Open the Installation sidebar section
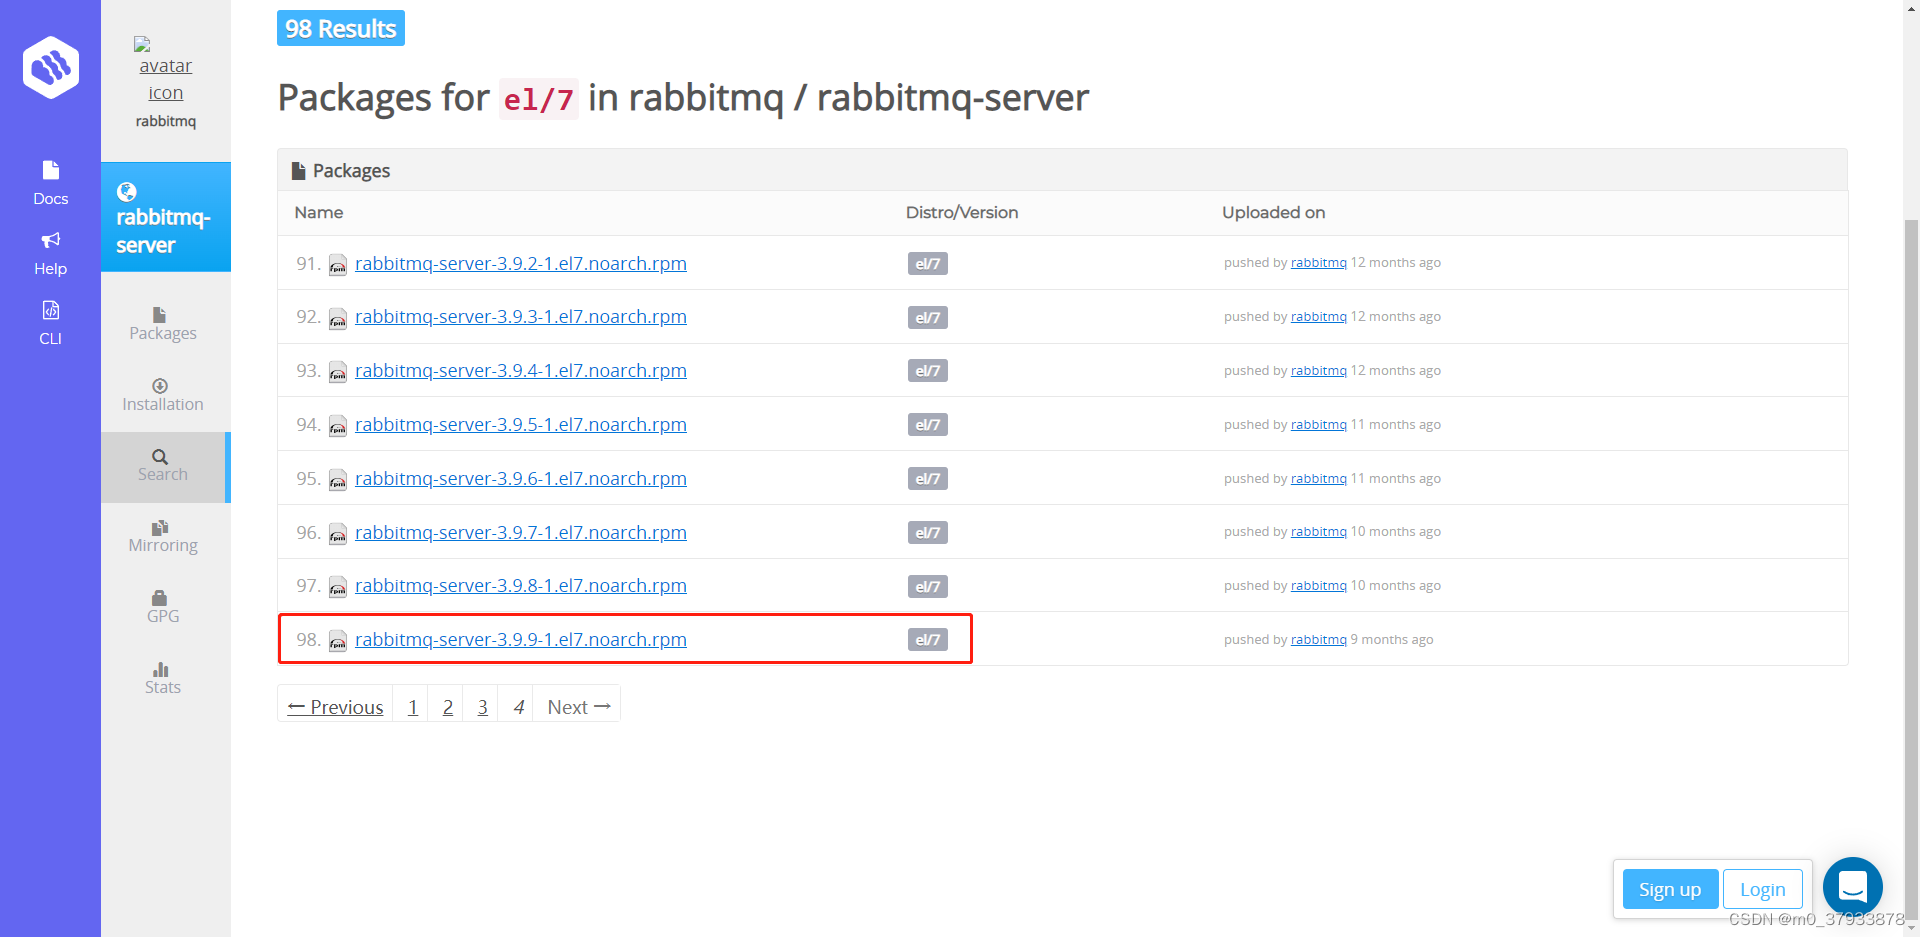1920x937 pixels. click(x=163, y=395)
